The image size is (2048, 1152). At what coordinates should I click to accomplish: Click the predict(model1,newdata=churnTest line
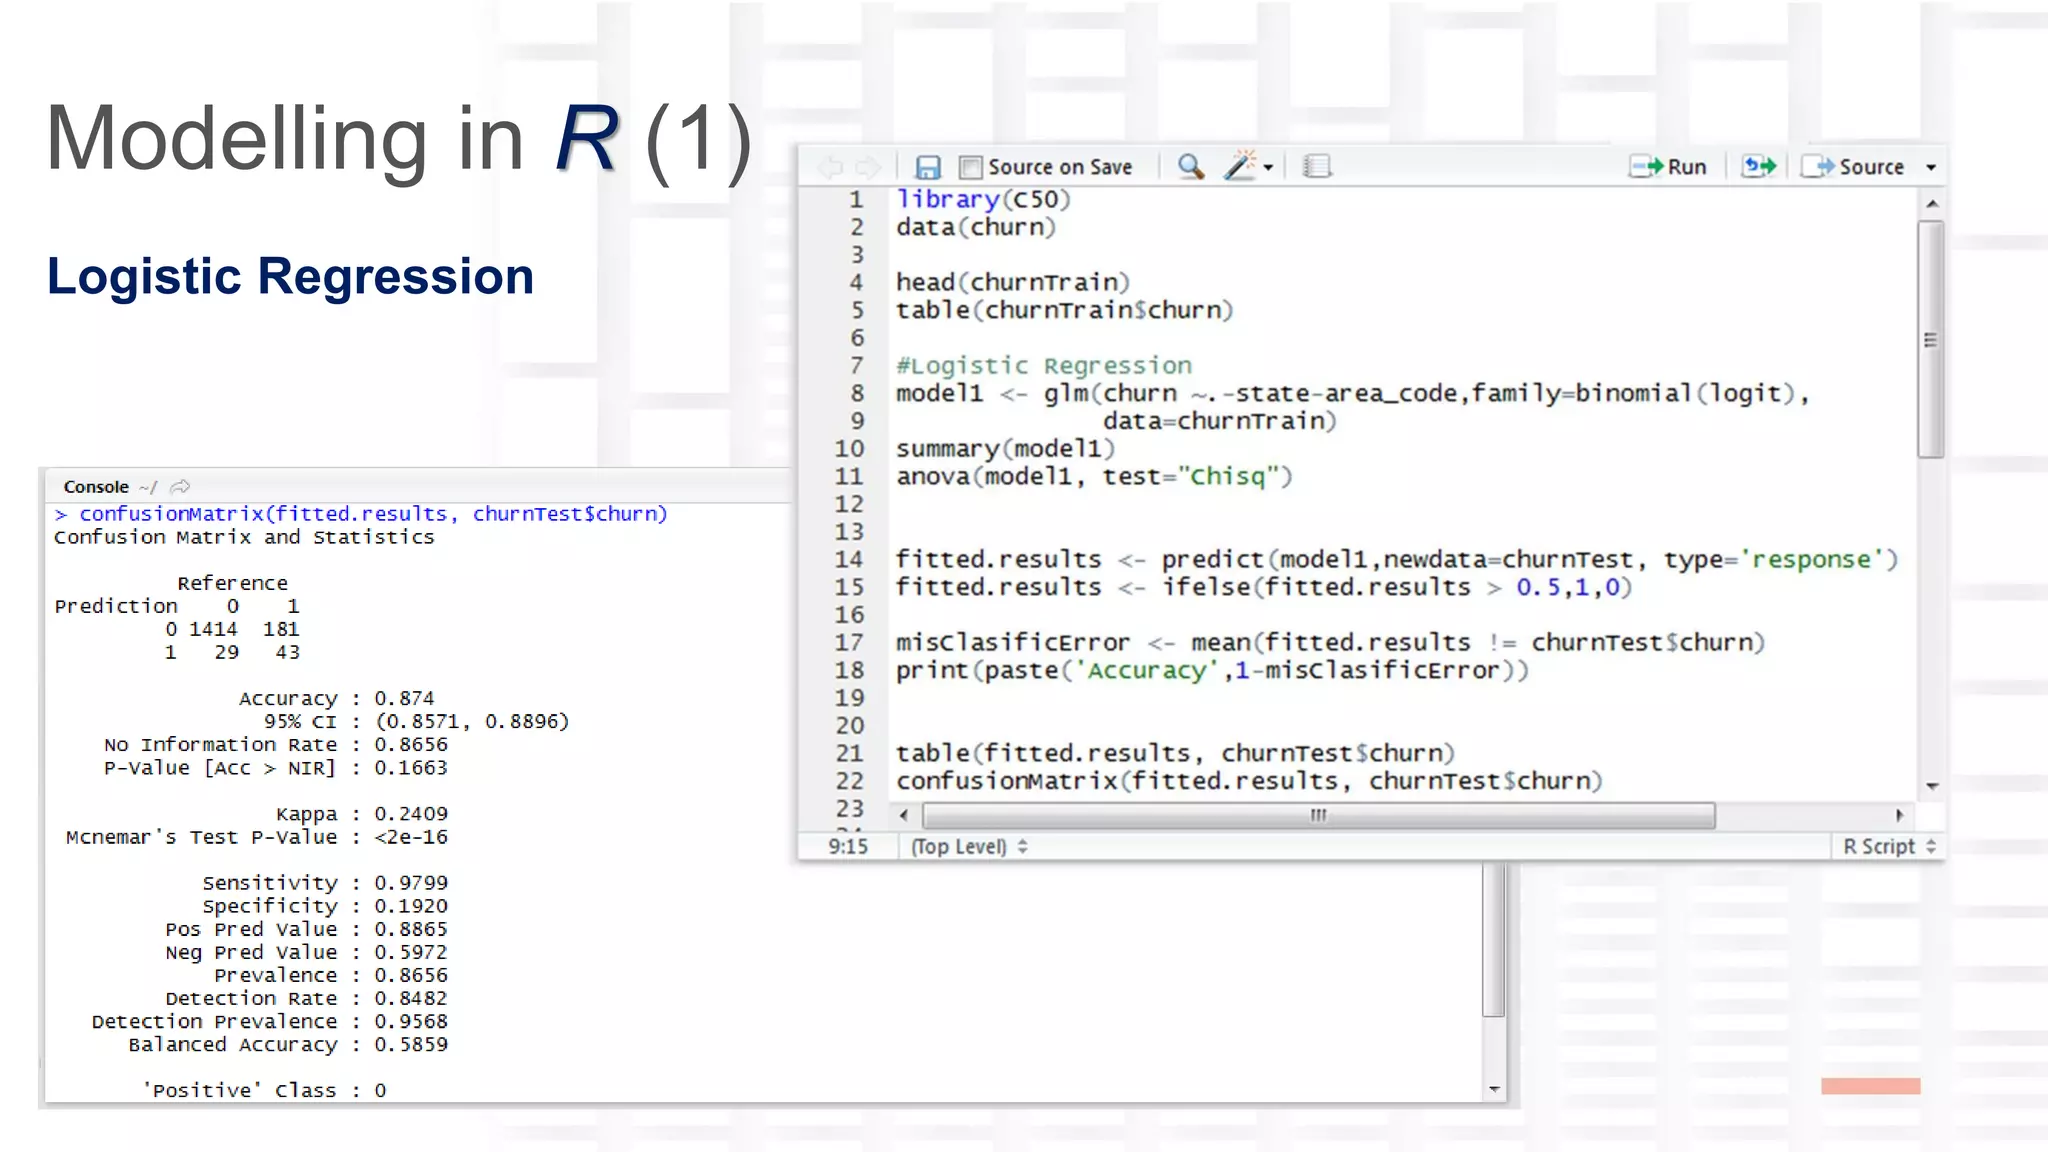click(1397, 560)
